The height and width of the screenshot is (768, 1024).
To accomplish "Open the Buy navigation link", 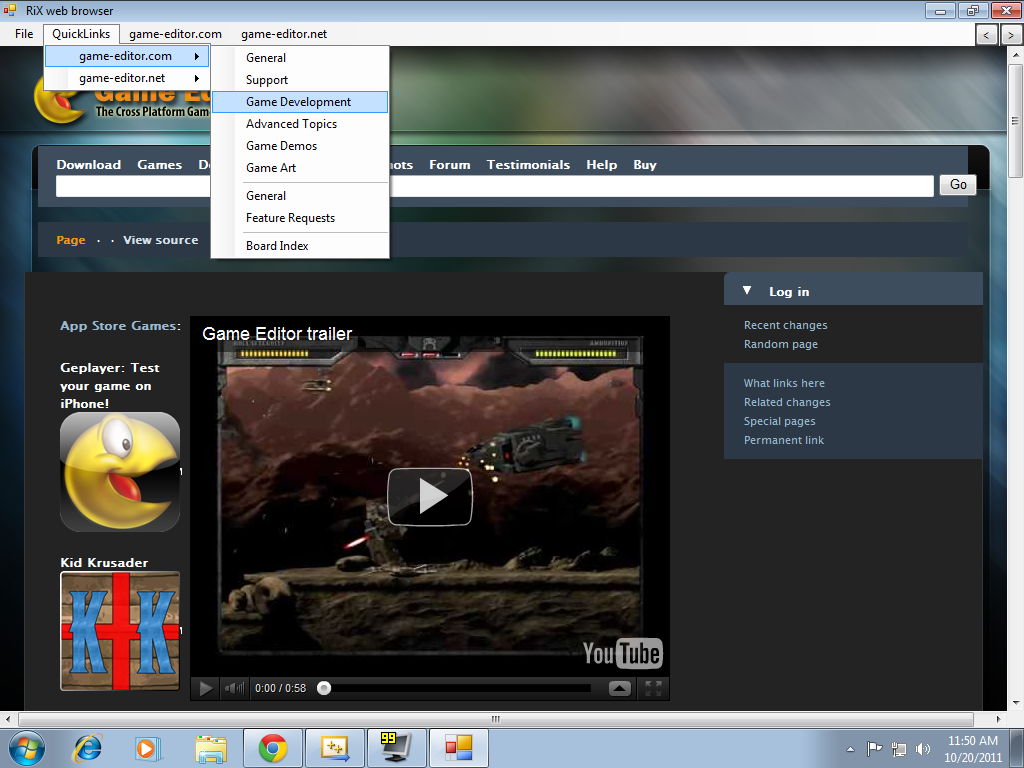I will 645,165.
